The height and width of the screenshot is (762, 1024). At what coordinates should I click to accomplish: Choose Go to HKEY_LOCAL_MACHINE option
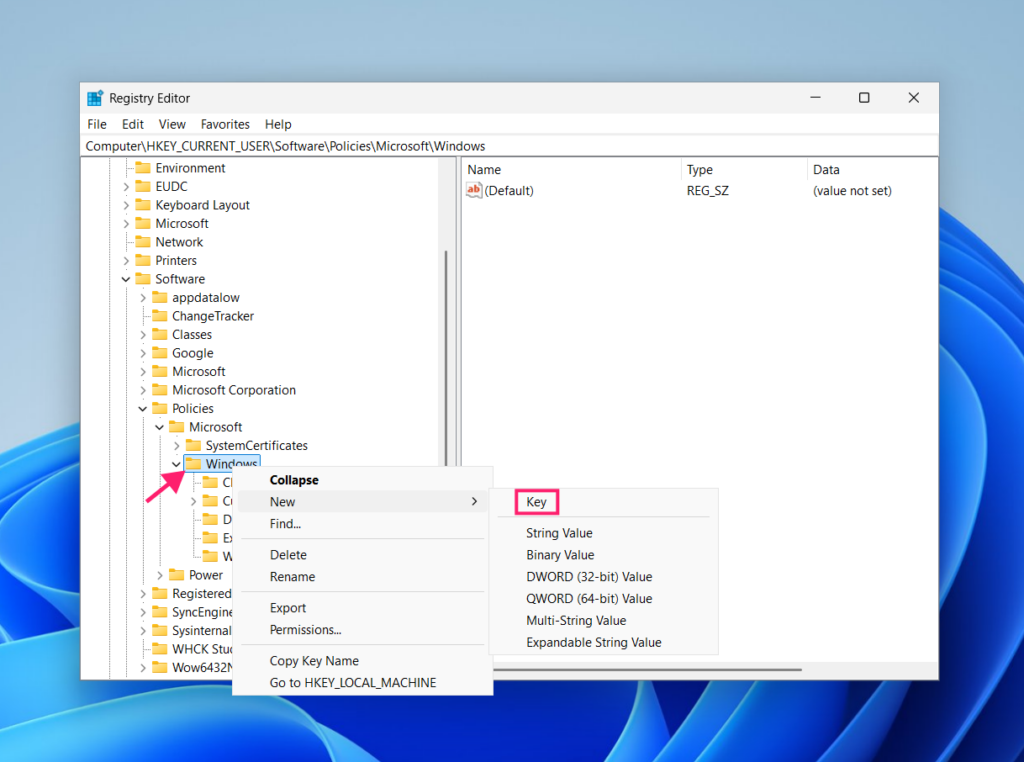(362, 682)
